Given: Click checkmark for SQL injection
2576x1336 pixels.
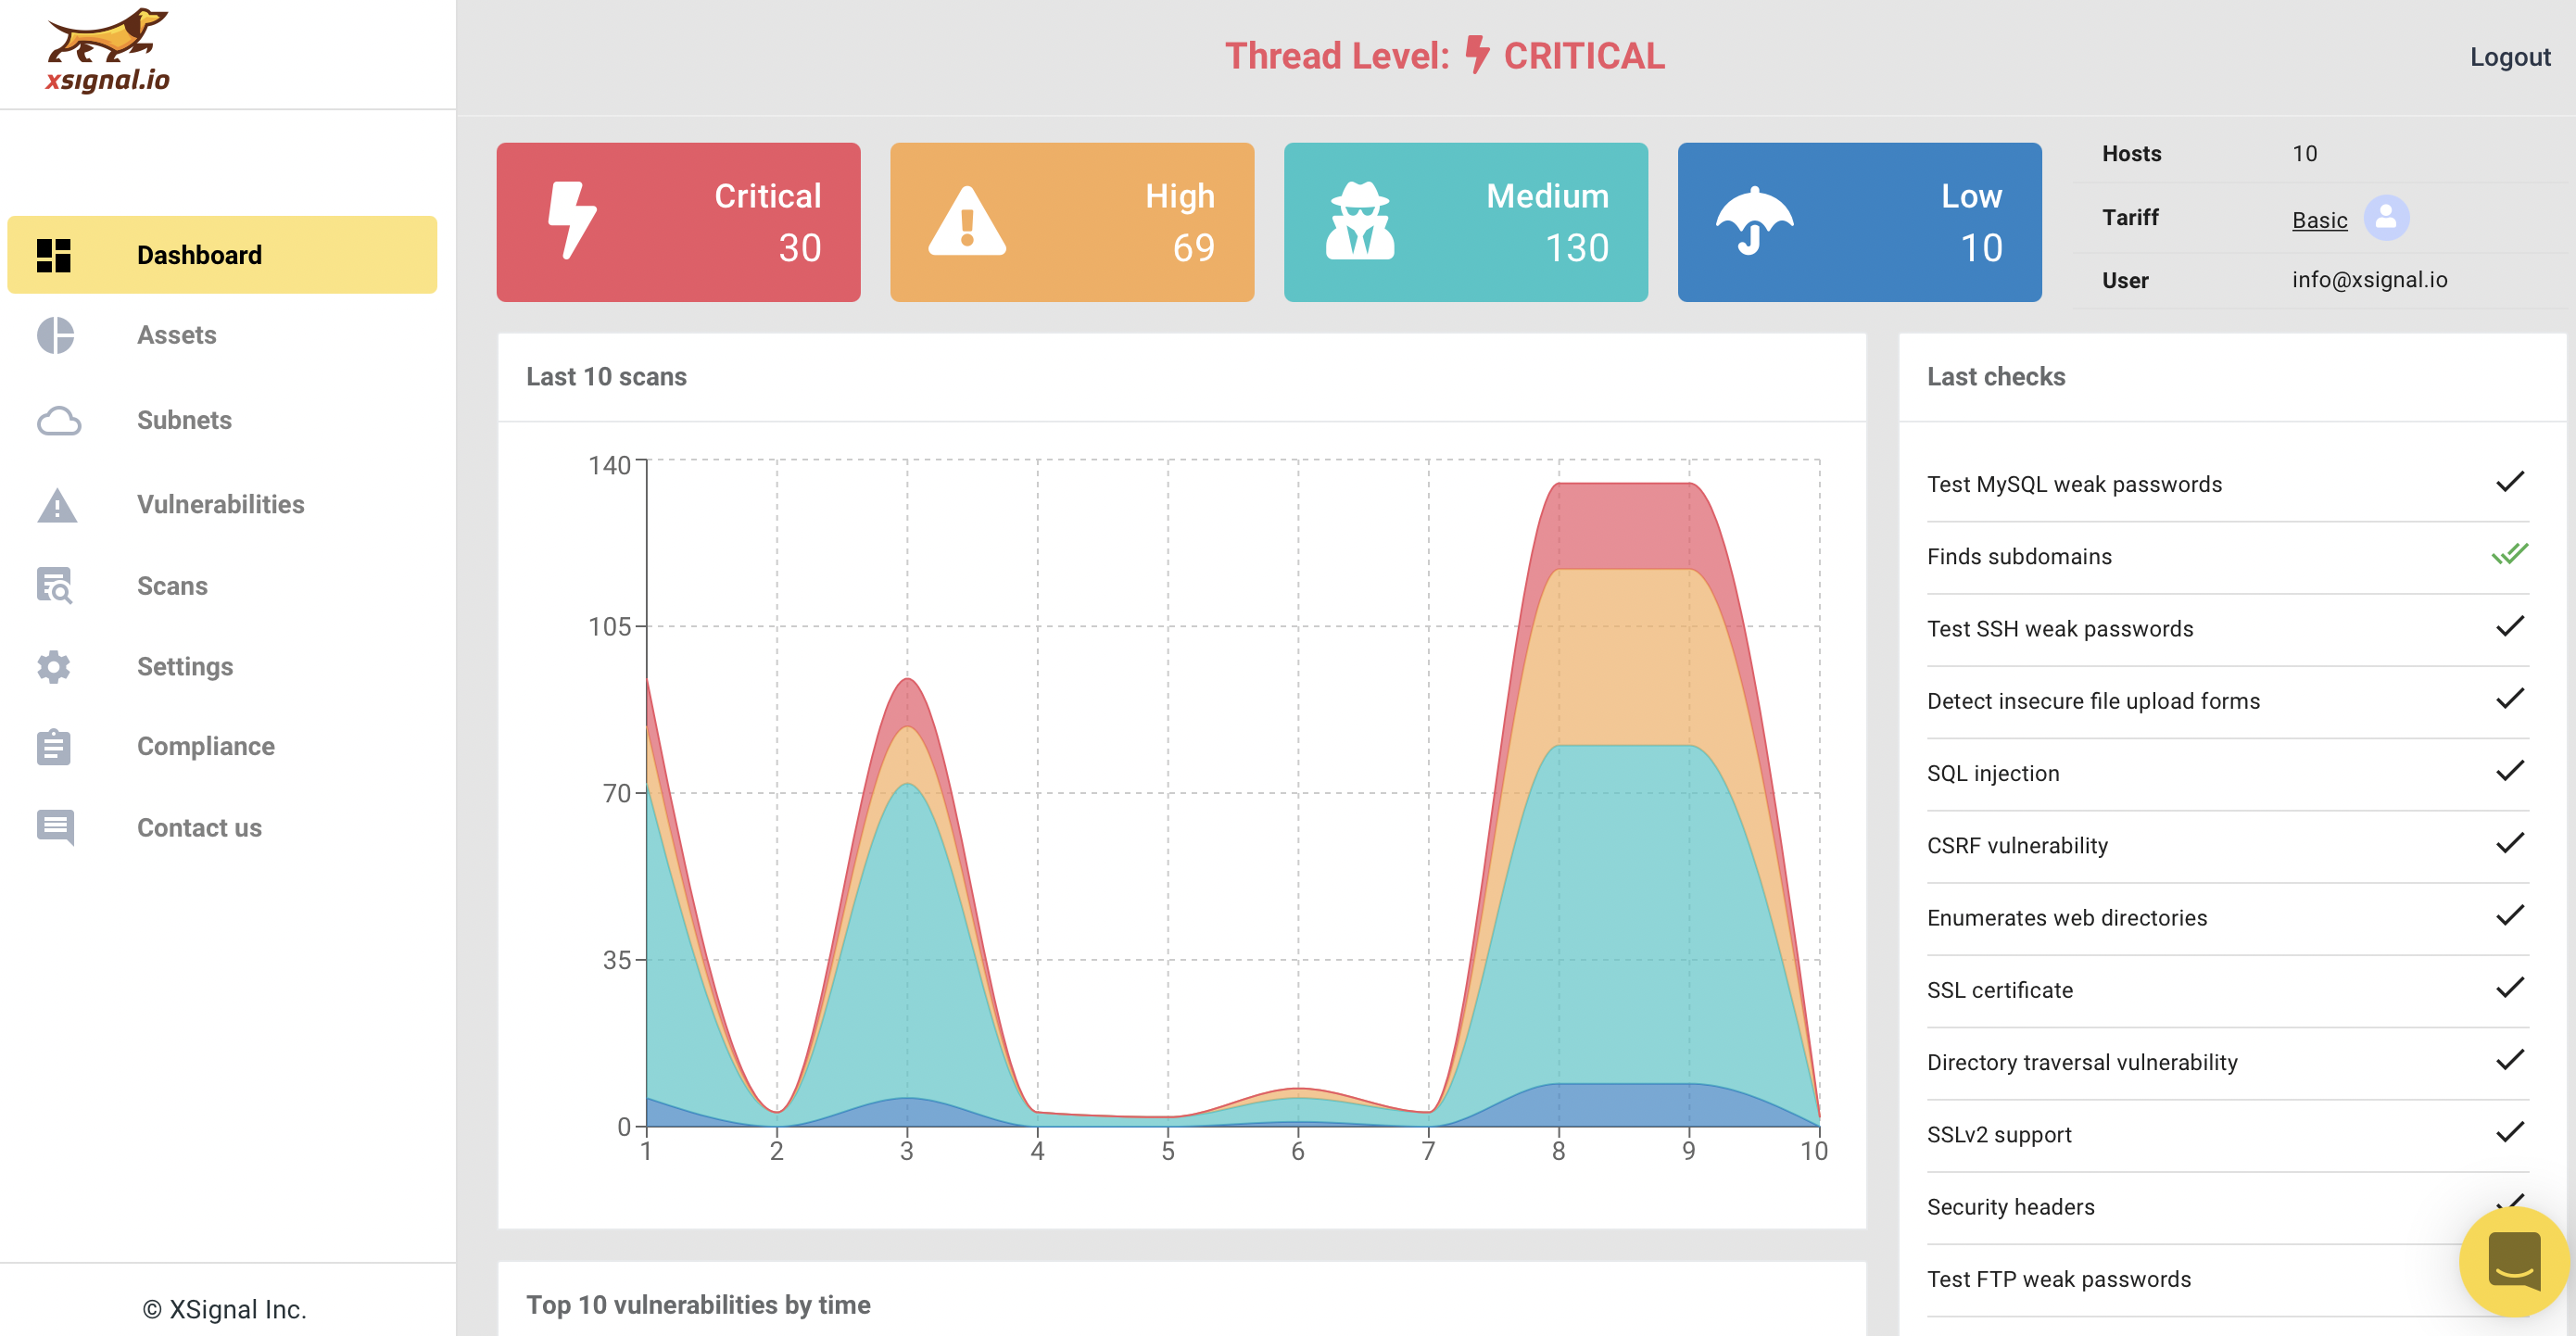Looking at the screenshot, I should 2510,771.
